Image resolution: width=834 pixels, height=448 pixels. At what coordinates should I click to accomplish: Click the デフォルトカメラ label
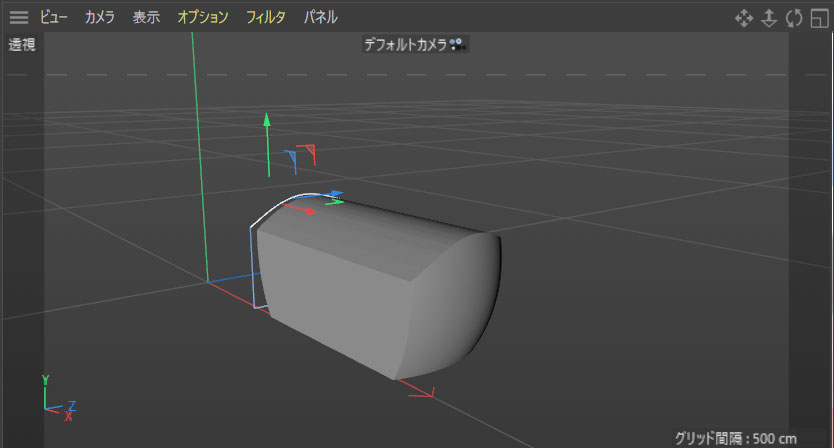pos(405,44)
